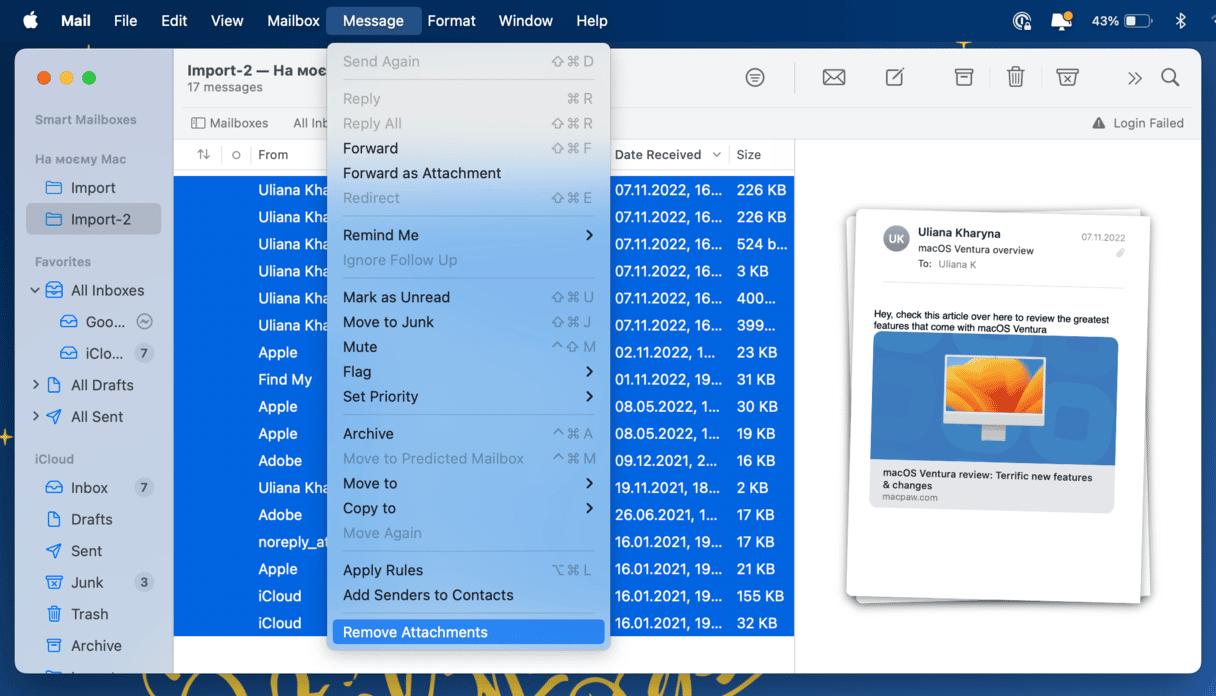Click the 31 KB size cell
This screenshot has height=696, width=1216.
[x=757, y=380]
